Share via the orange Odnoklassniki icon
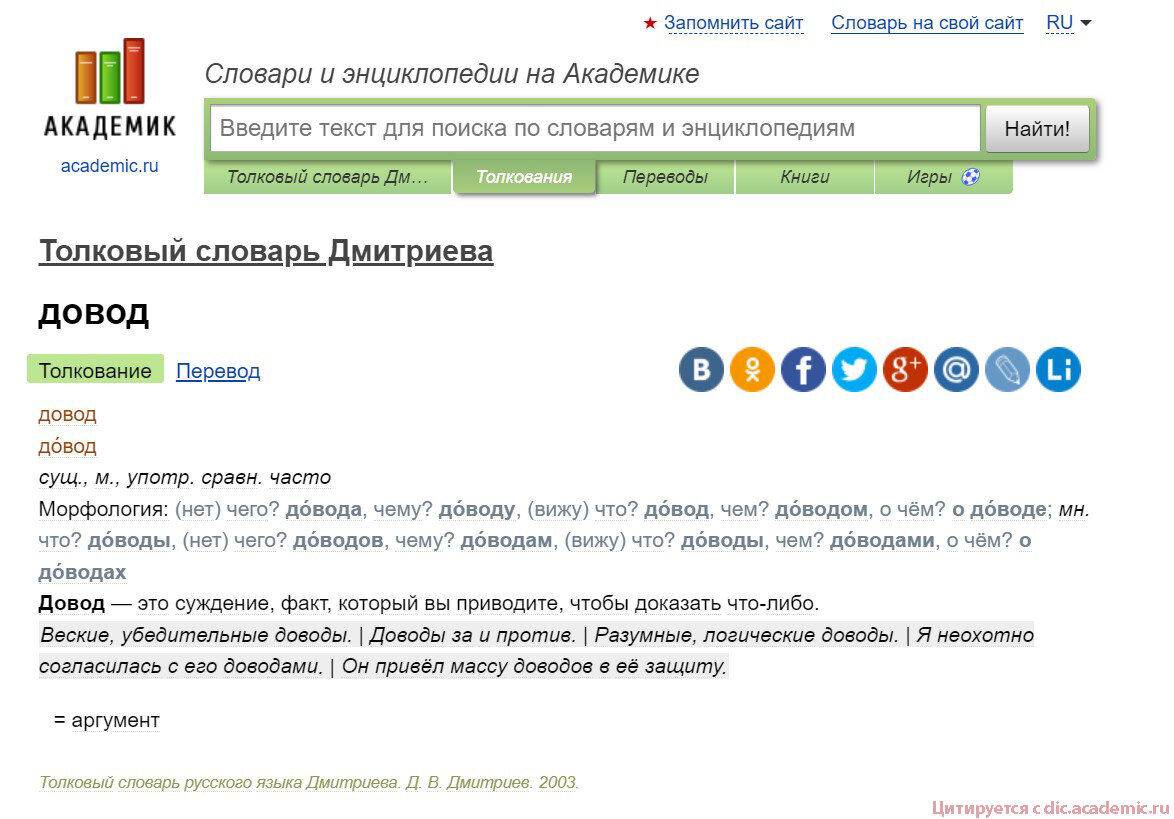Screen dimensions: 1174x819 tap(752, 370)
